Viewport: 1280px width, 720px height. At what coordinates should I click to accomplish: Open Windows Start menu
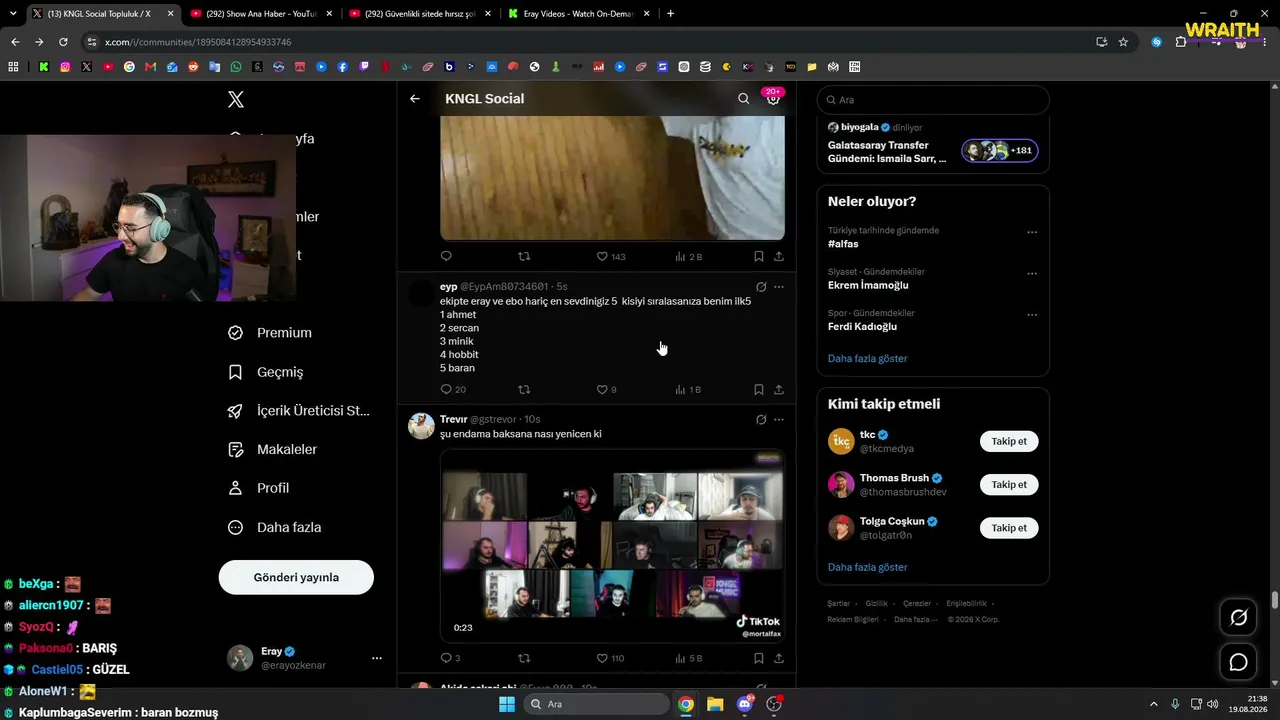(x=507, y=704)
